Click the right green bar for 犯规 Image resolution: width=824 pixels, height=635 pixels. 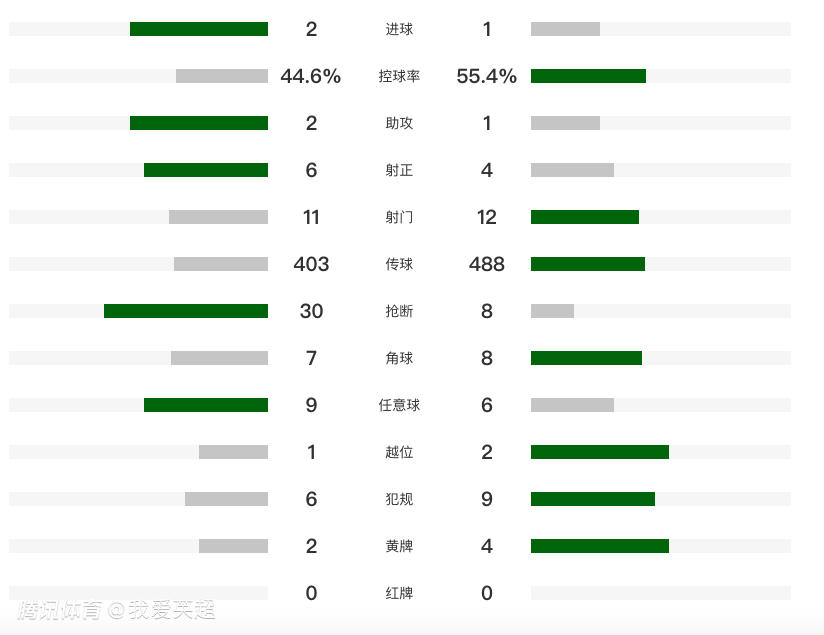pyautogui.click(x=593, y=499)
